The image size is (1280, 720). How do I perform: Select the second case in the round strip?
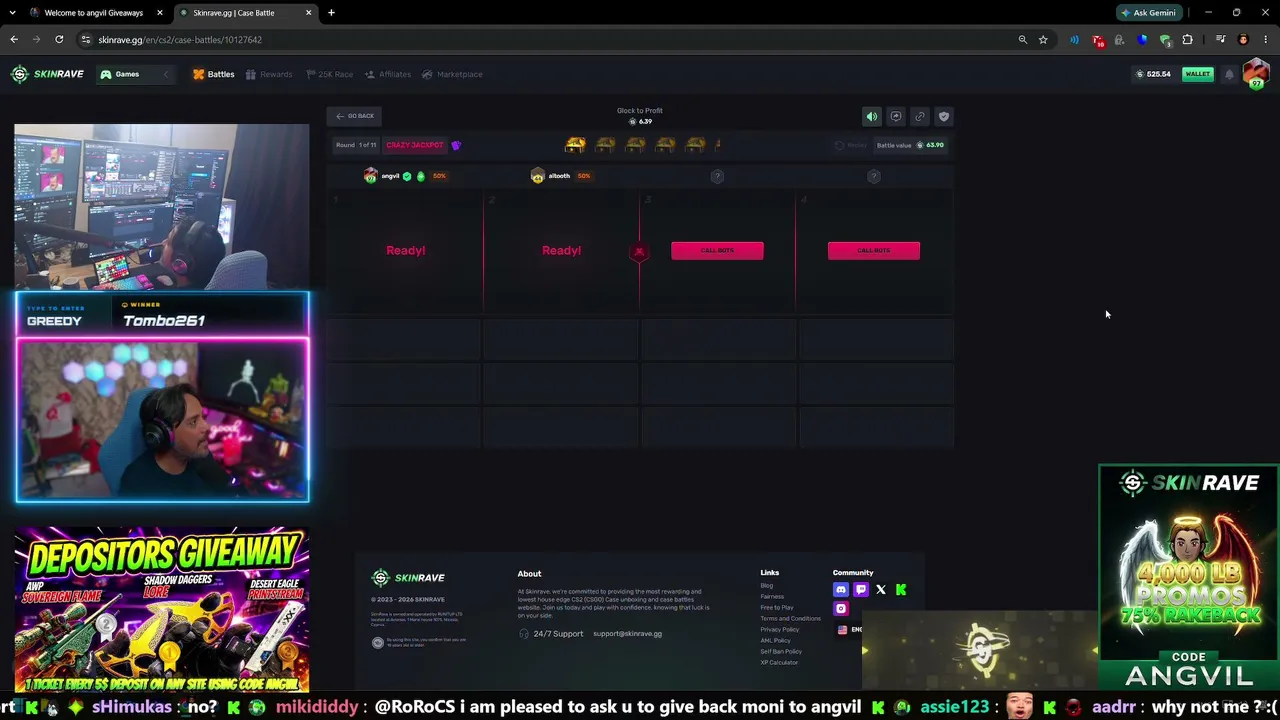[x=605, y=145]
